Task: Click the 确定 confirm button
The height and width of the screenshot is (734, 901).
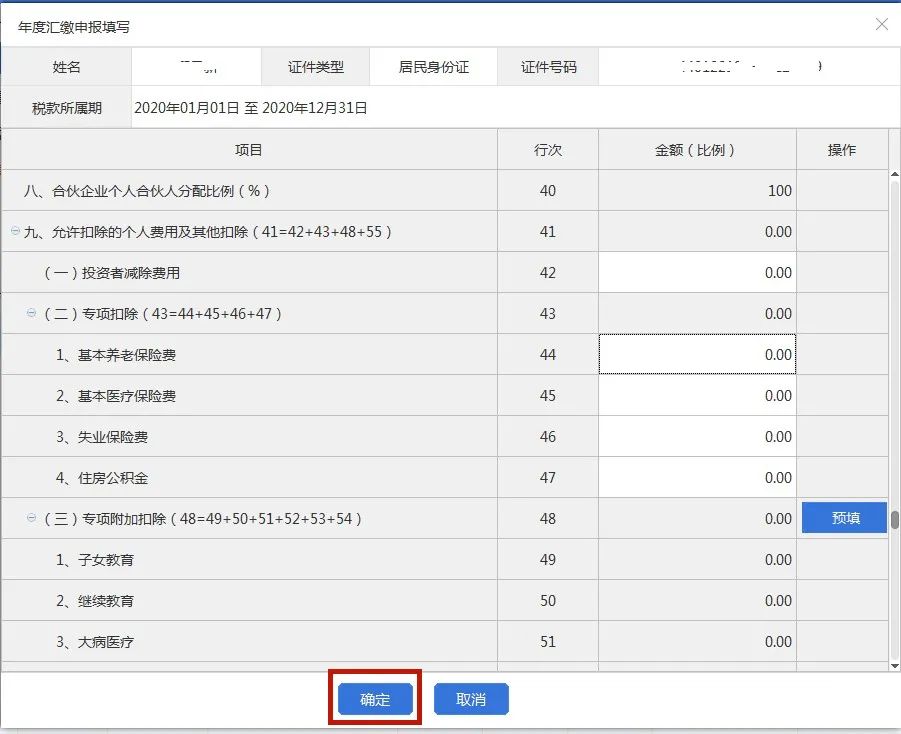Action: [375, 699]
